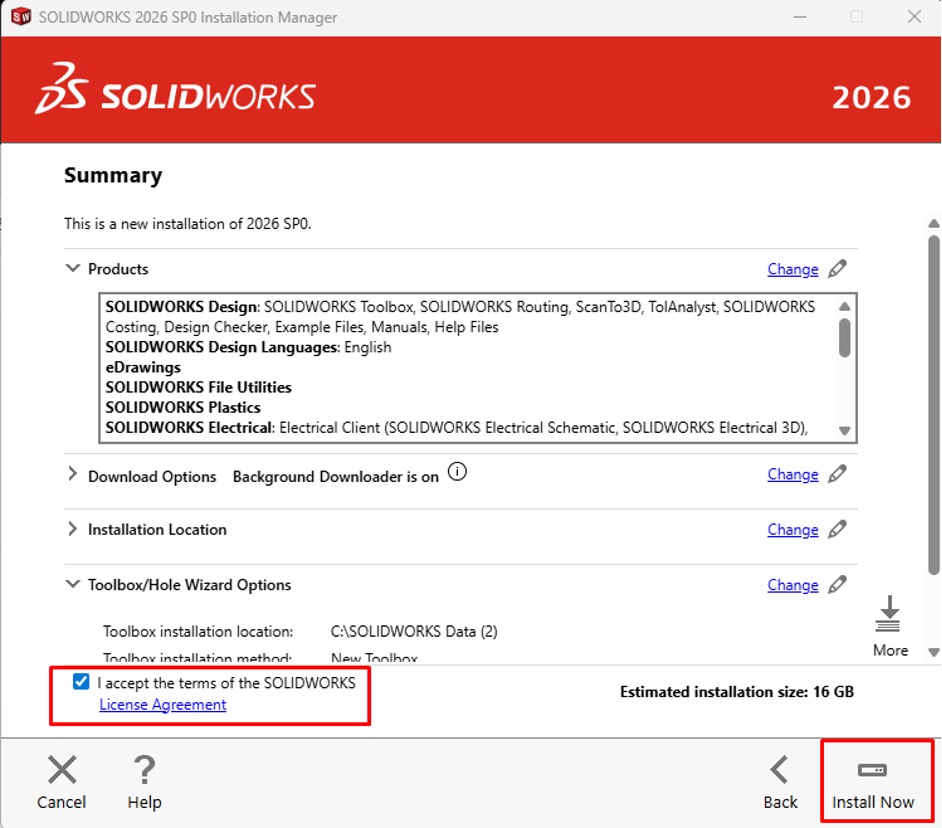
Task: Click the eDrawings product entry
Action: [143, 367]
